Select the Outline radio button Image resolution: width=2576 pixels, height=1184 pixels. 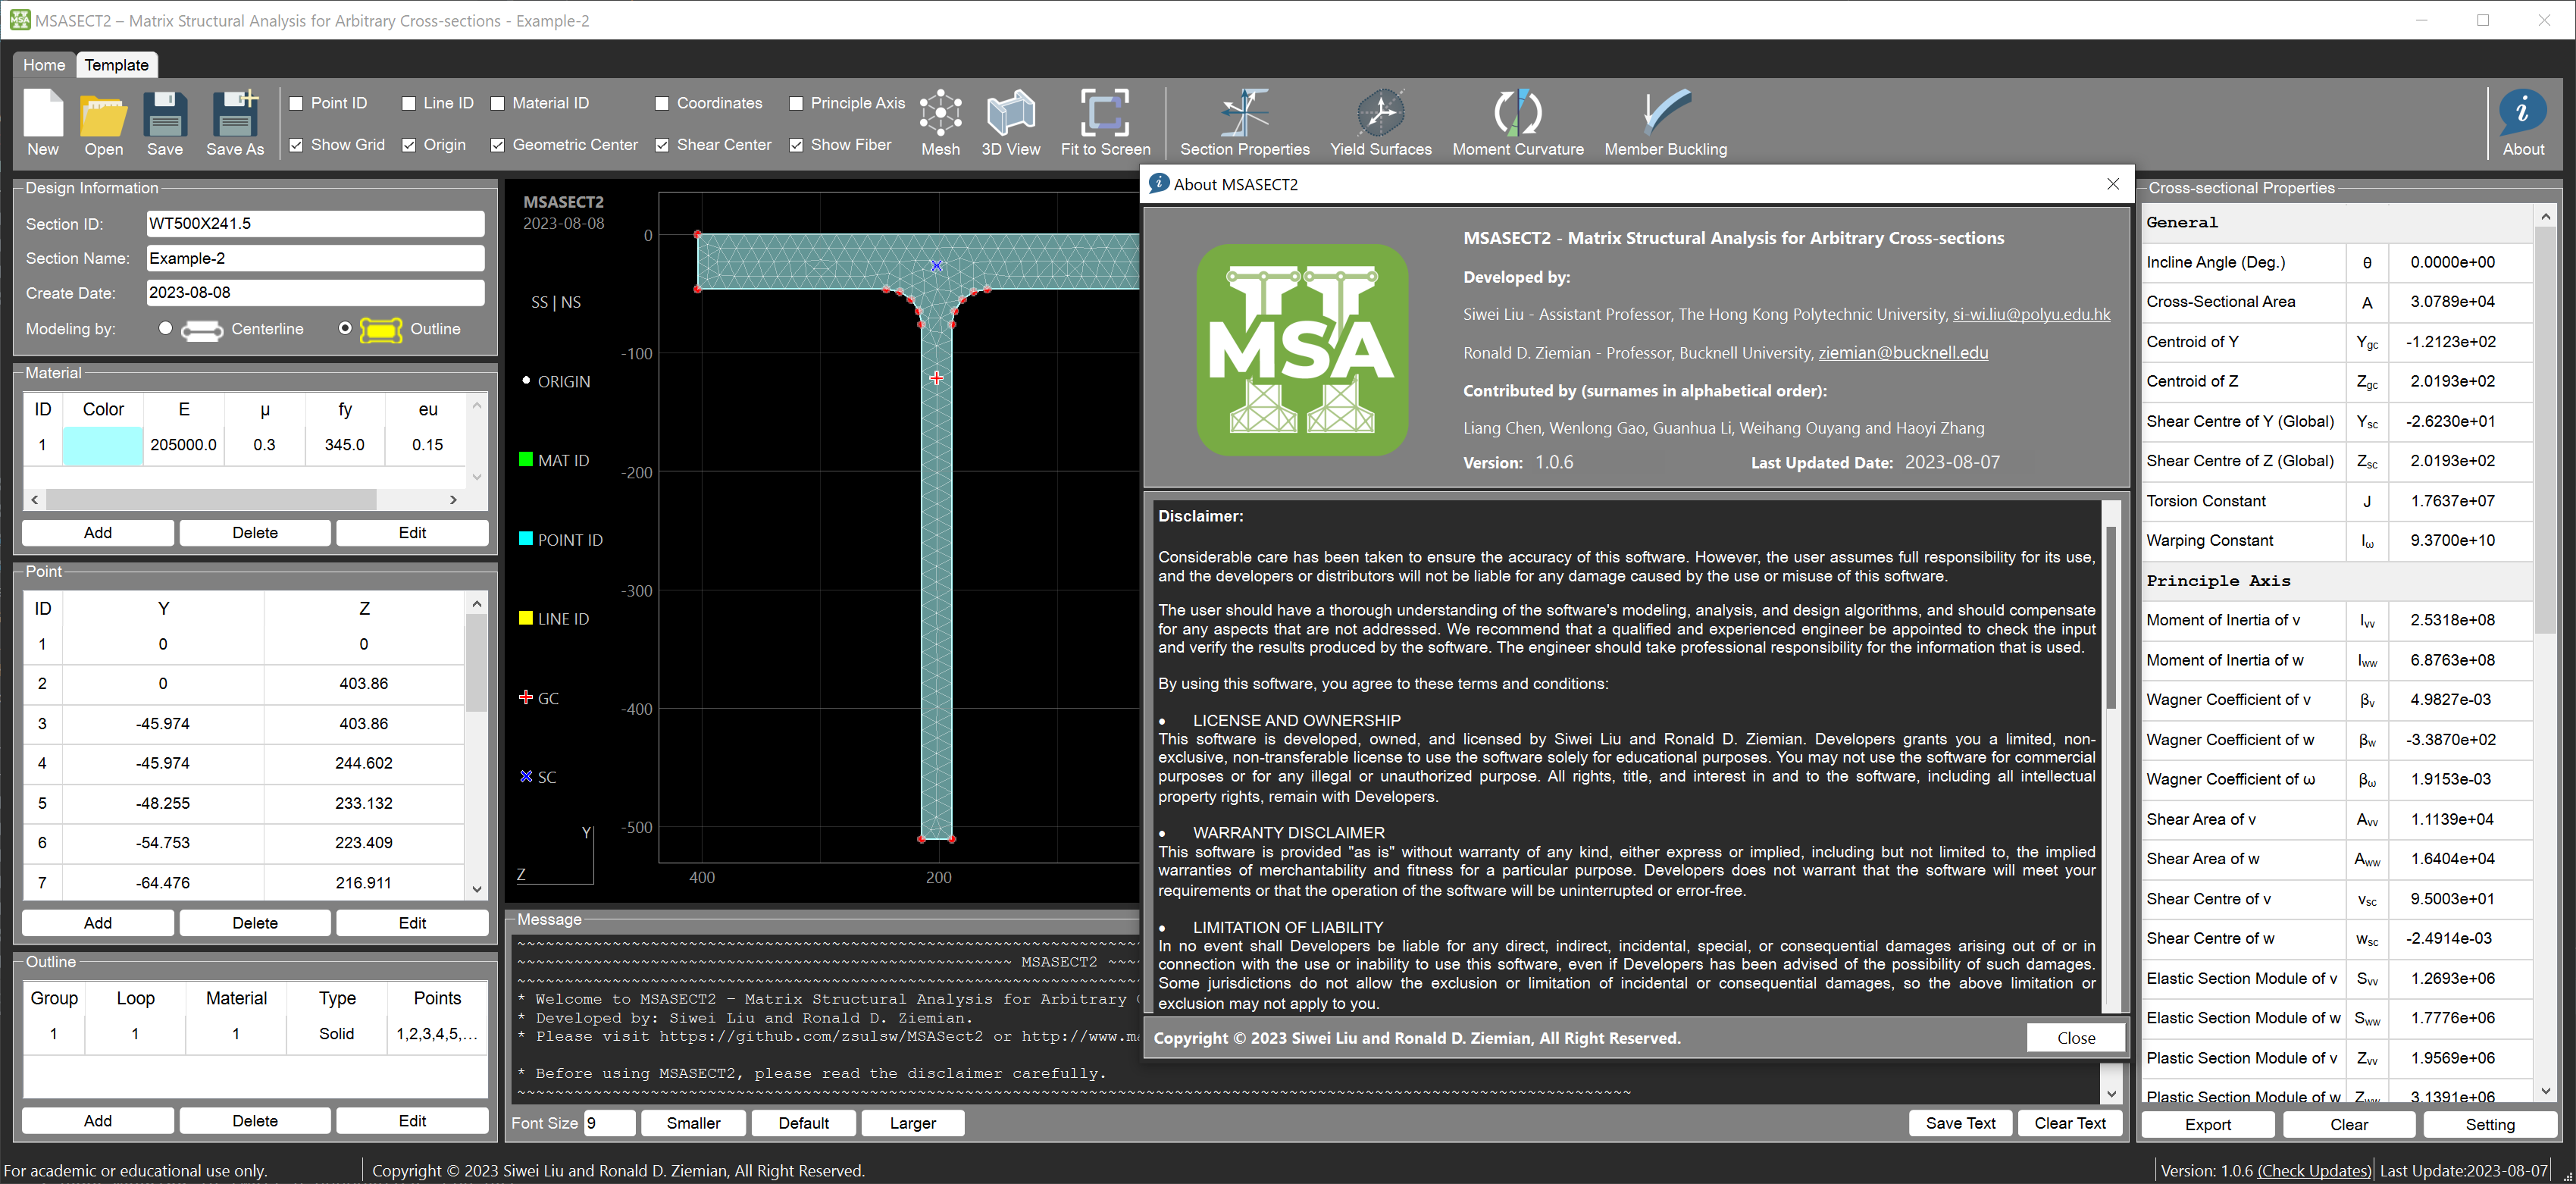342,330
